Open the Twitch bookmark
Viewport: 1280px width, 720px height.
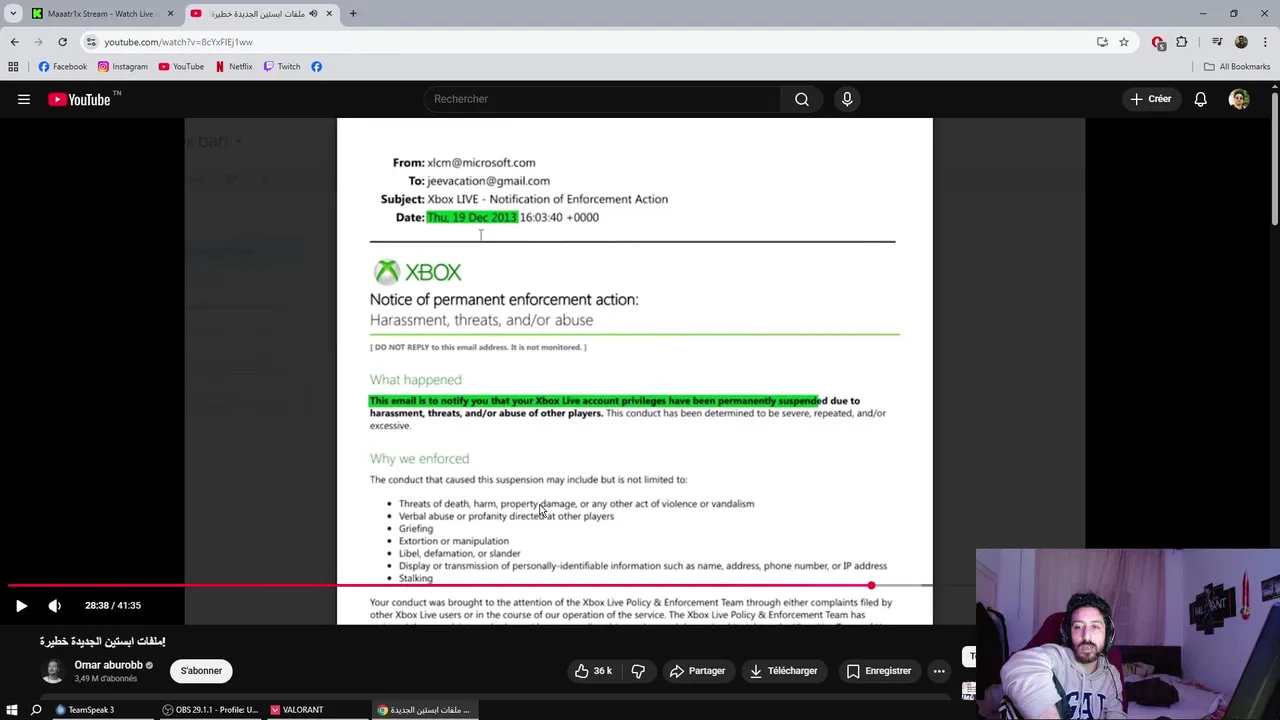(282, 67)
